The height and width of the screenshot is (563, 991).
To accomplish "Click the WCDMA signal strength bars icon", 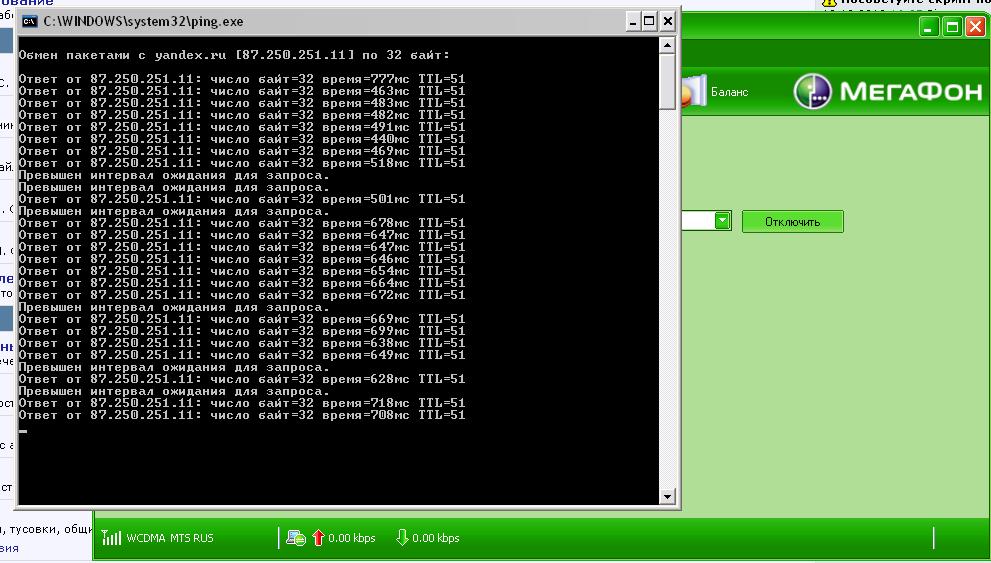I will point(111,538).
